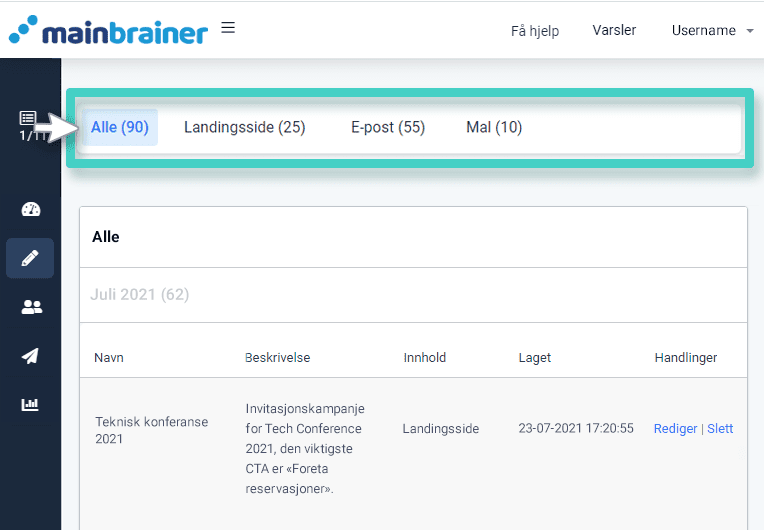Select the pencil create icon
The height and width of the screenshot is (530, 764).
coord(30,258)
